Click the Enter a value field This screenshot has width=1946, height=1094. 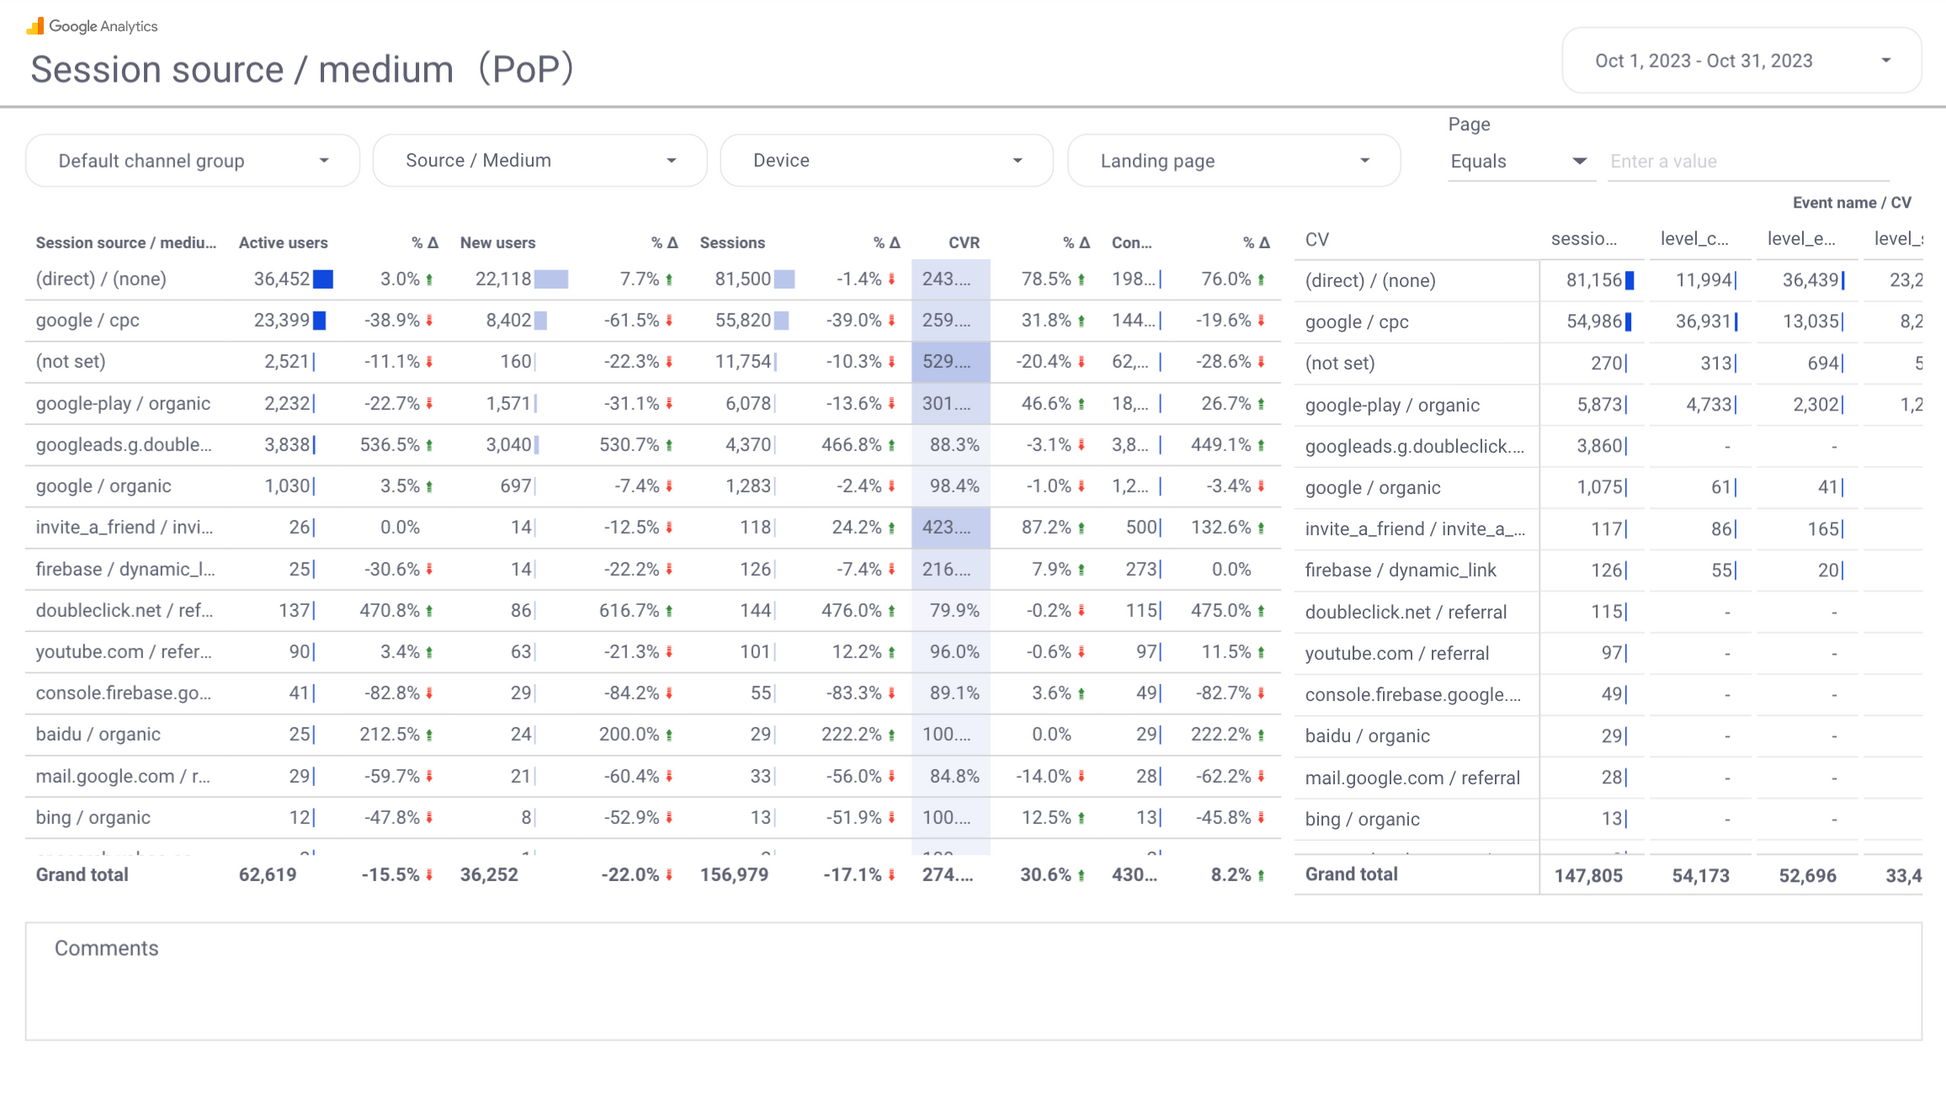(x=1748, y=162)
